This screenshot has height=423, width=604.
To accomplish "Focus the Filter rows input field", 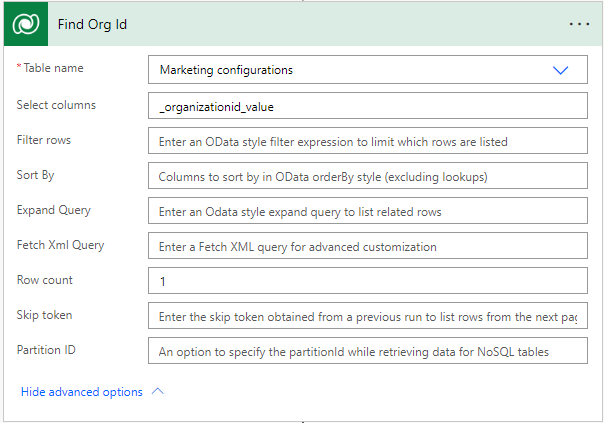I will pos(367,141).
